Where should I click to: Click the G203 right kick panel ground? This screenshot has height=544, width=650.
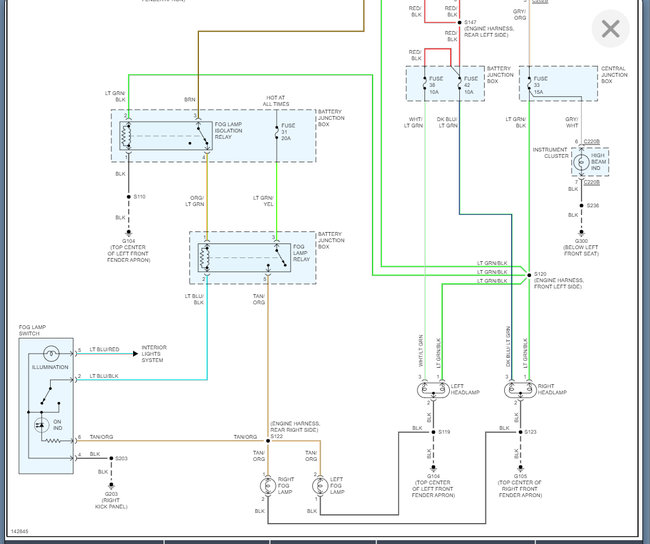coord(111,500)
